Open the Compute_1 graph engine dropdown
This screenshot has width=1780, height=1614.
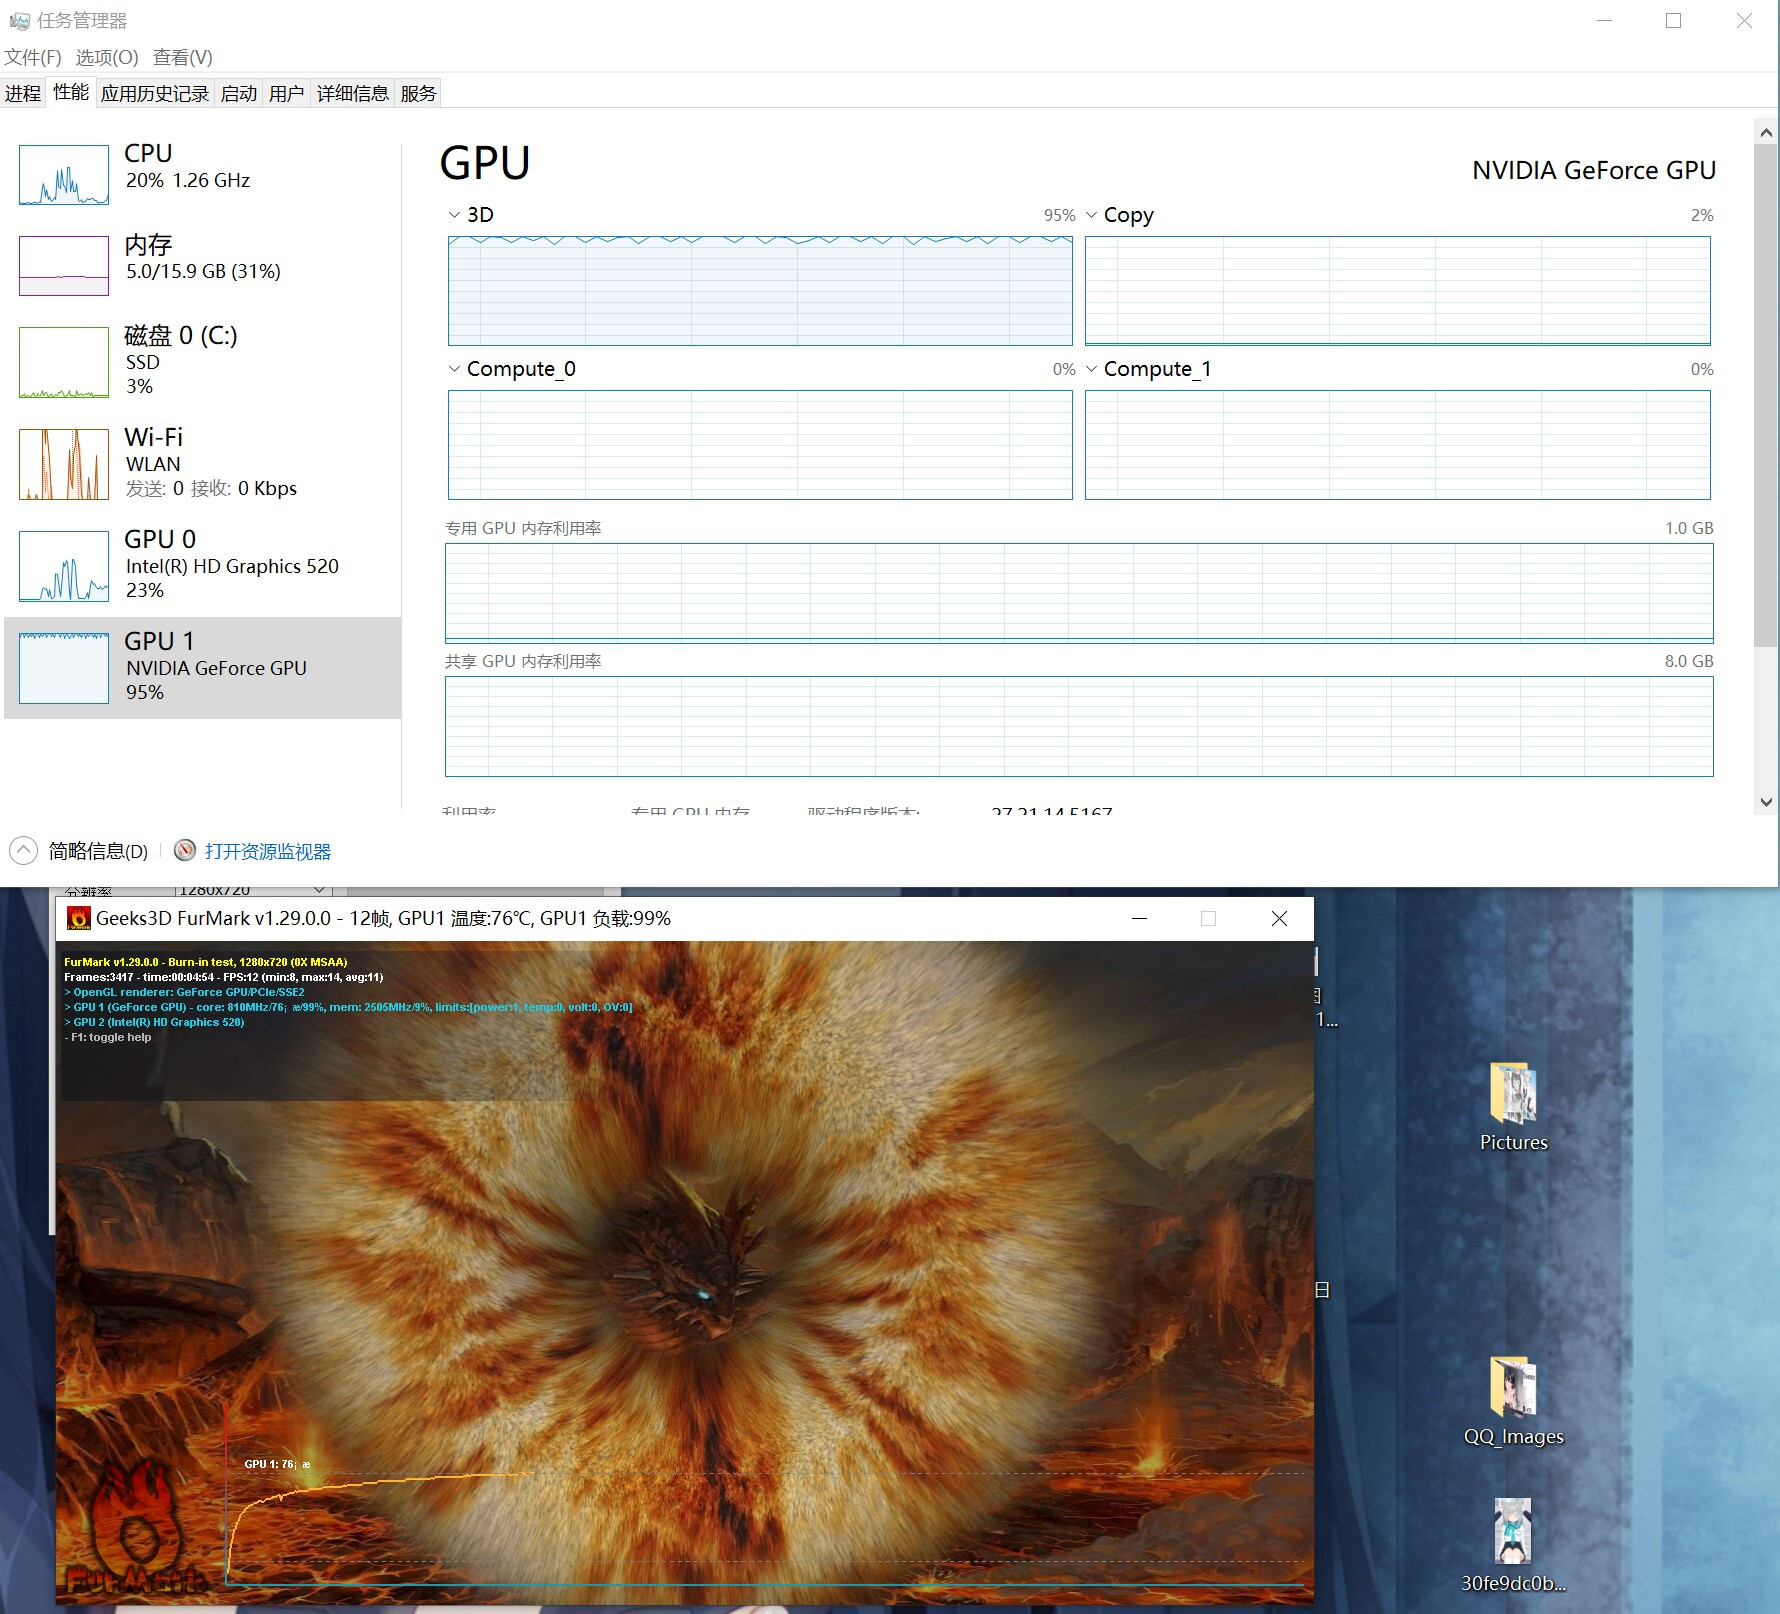click(x=1092, y=369)
